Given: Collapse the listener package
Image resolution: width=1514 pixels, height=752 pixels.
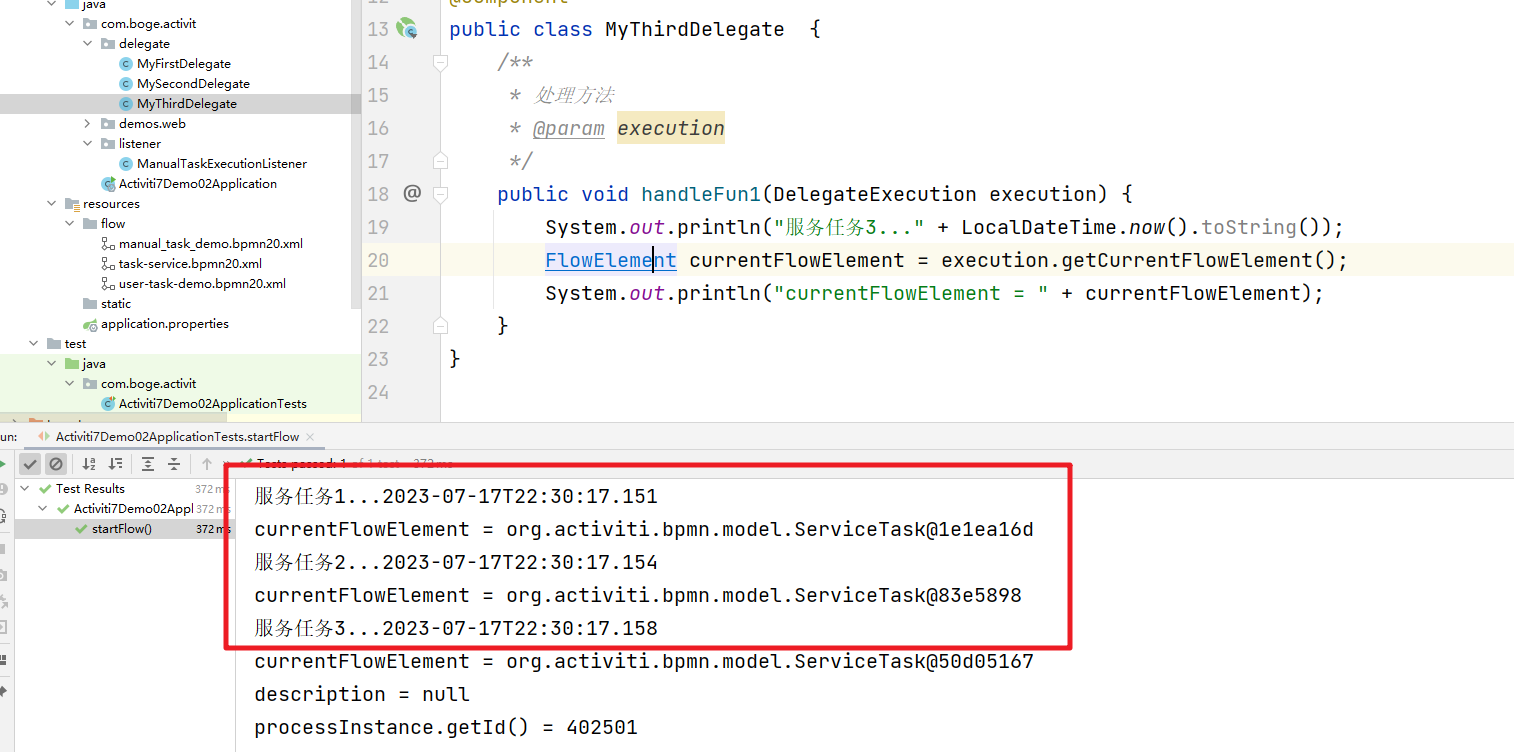Looking at the screenshot, I should click(x=88, y=144).
